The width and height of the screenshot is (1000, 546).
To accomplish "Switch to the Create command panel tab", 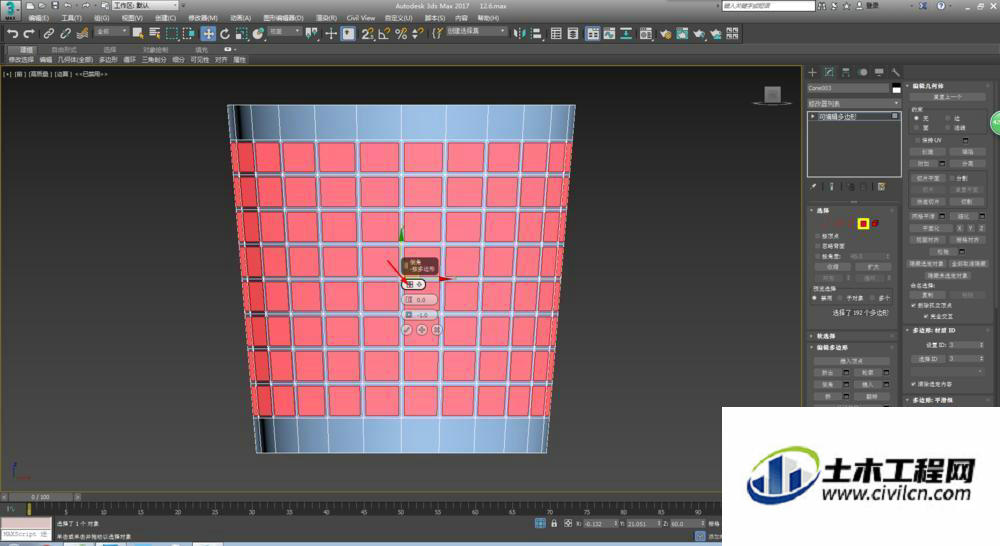I will (812, 72).
